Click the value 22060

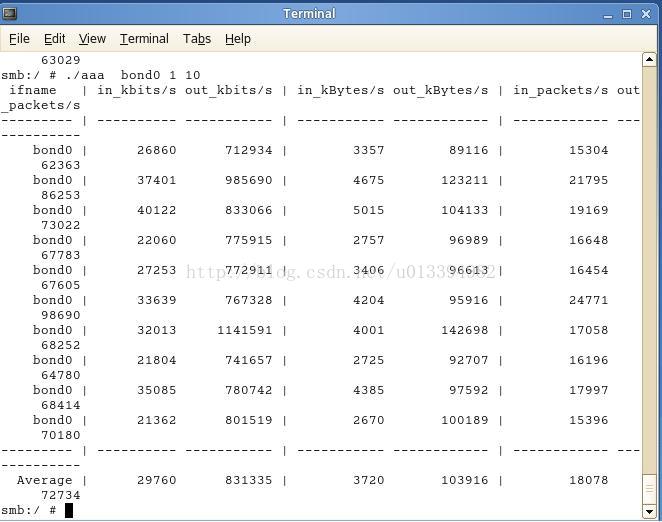coord(156,240)
